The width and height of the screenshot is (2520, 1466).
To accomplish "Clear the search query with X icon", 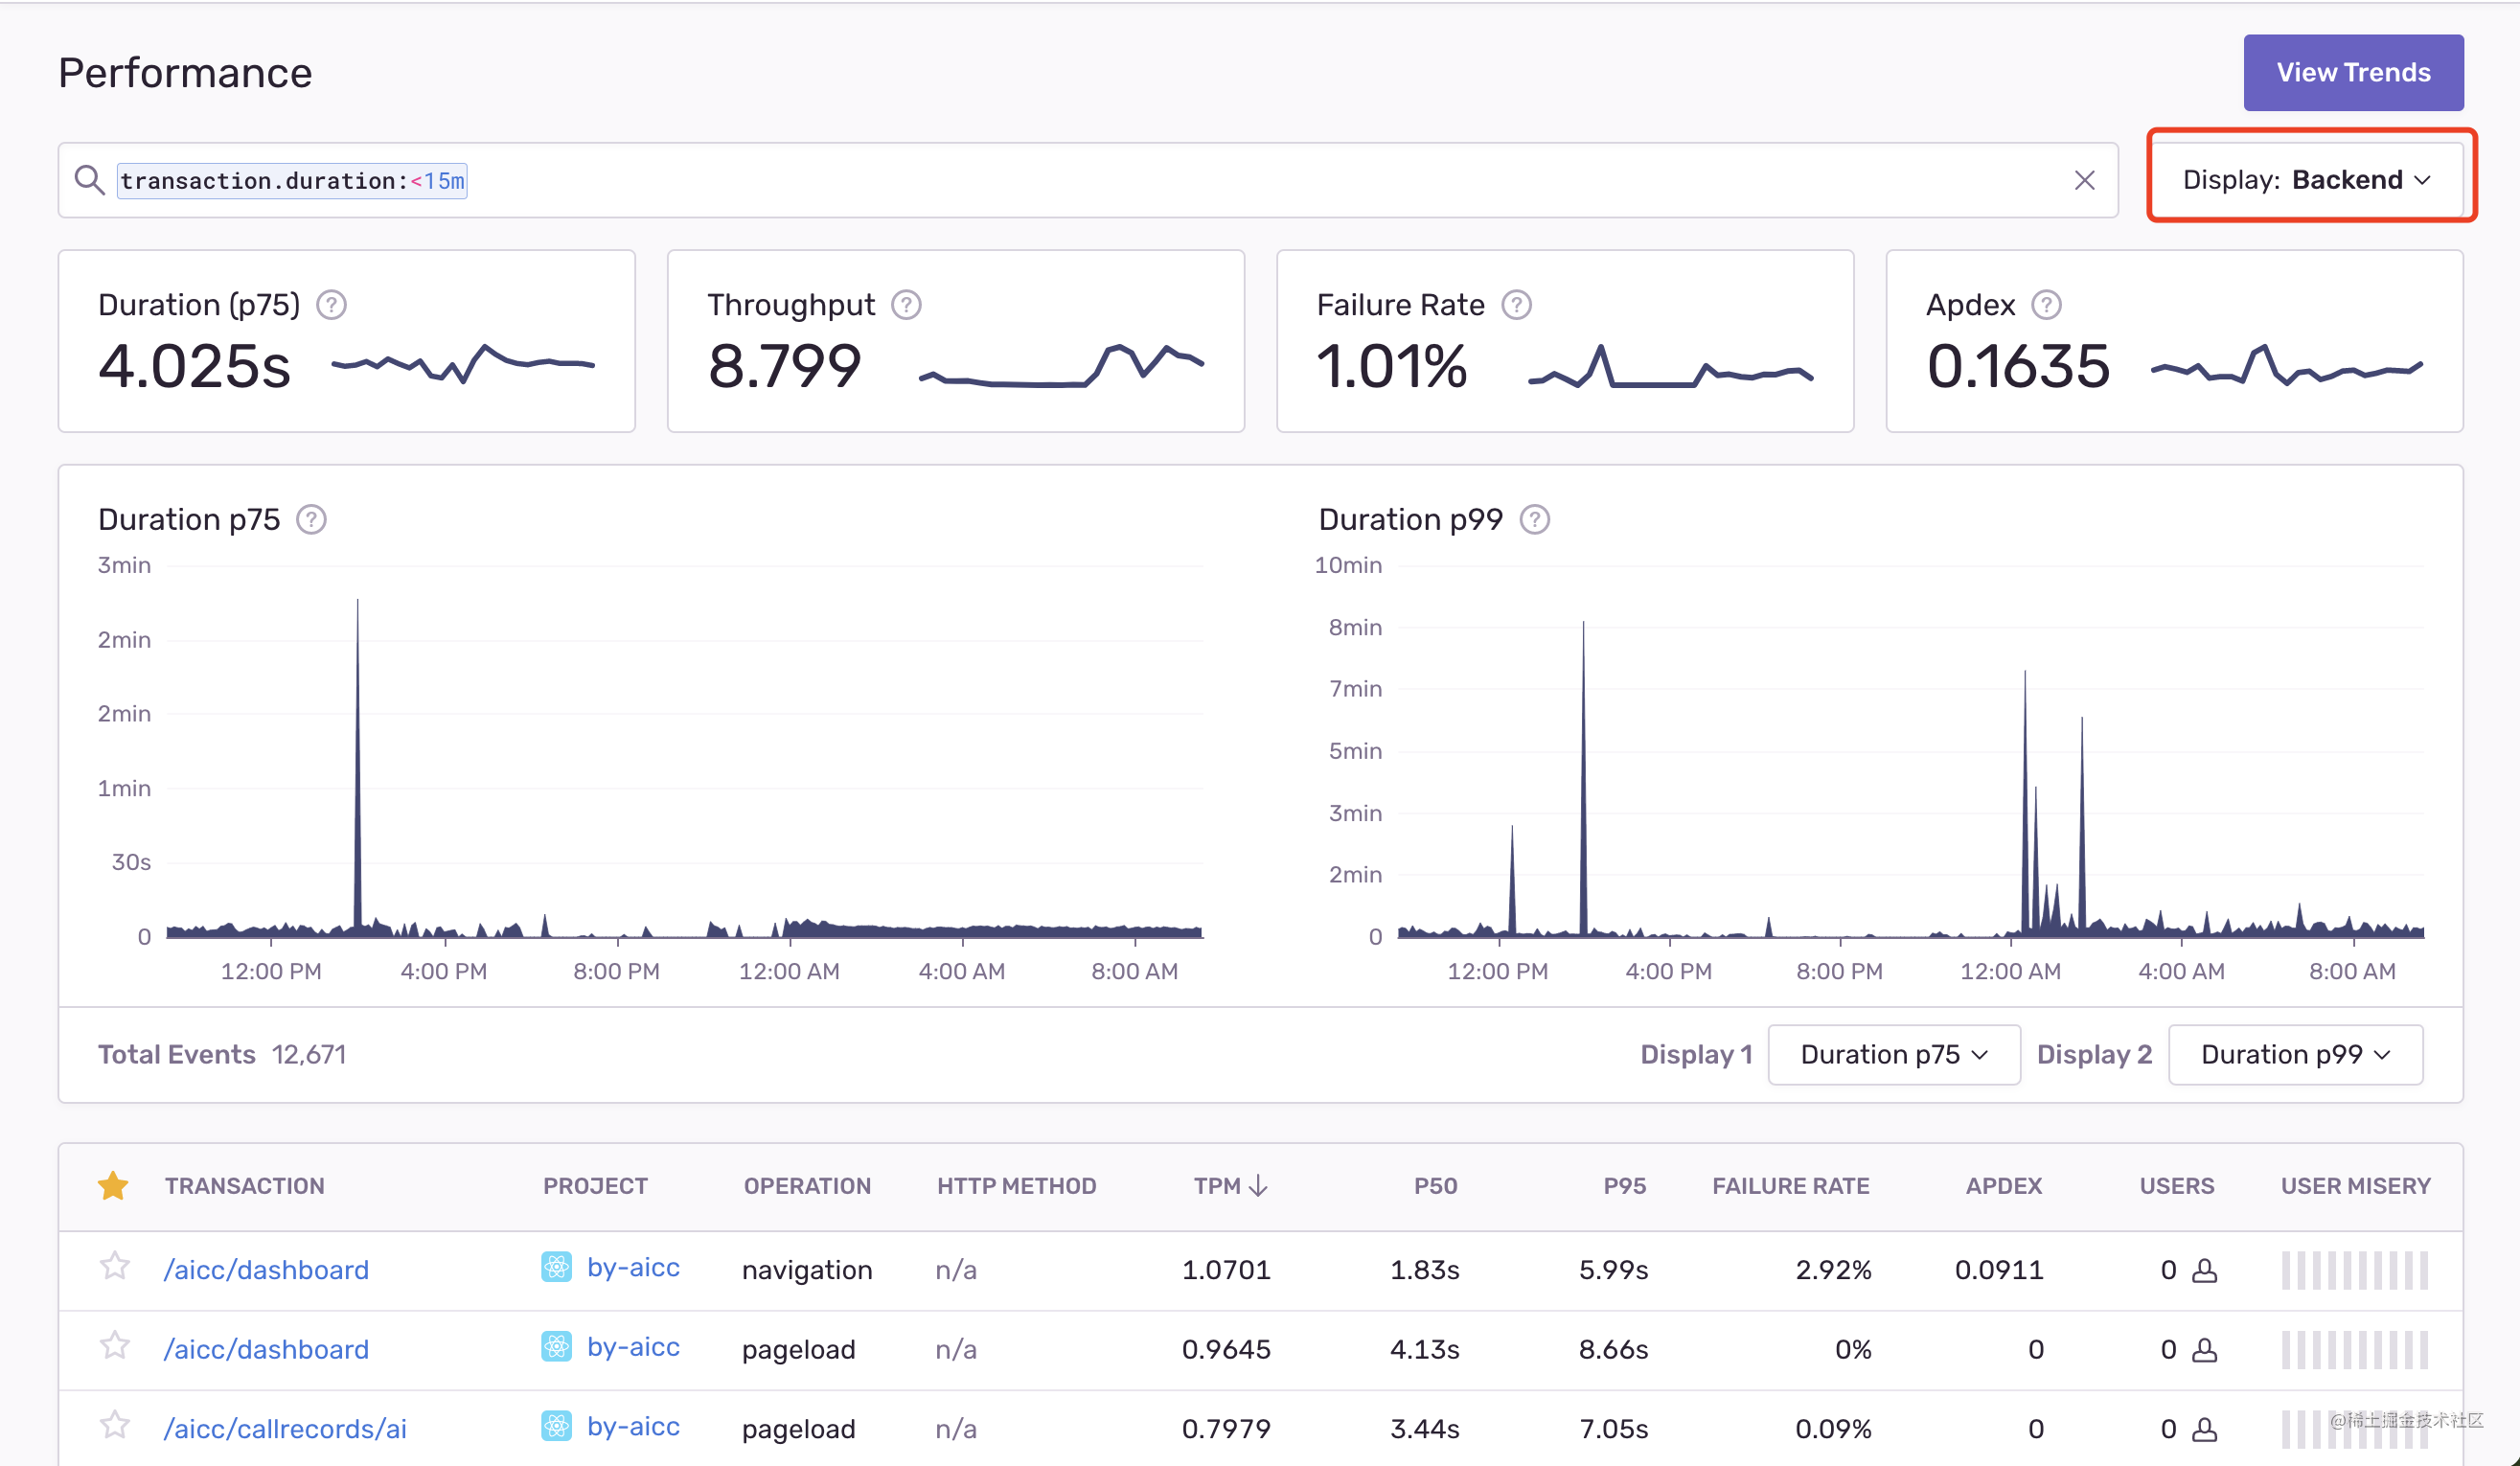I will (2084, 180).
